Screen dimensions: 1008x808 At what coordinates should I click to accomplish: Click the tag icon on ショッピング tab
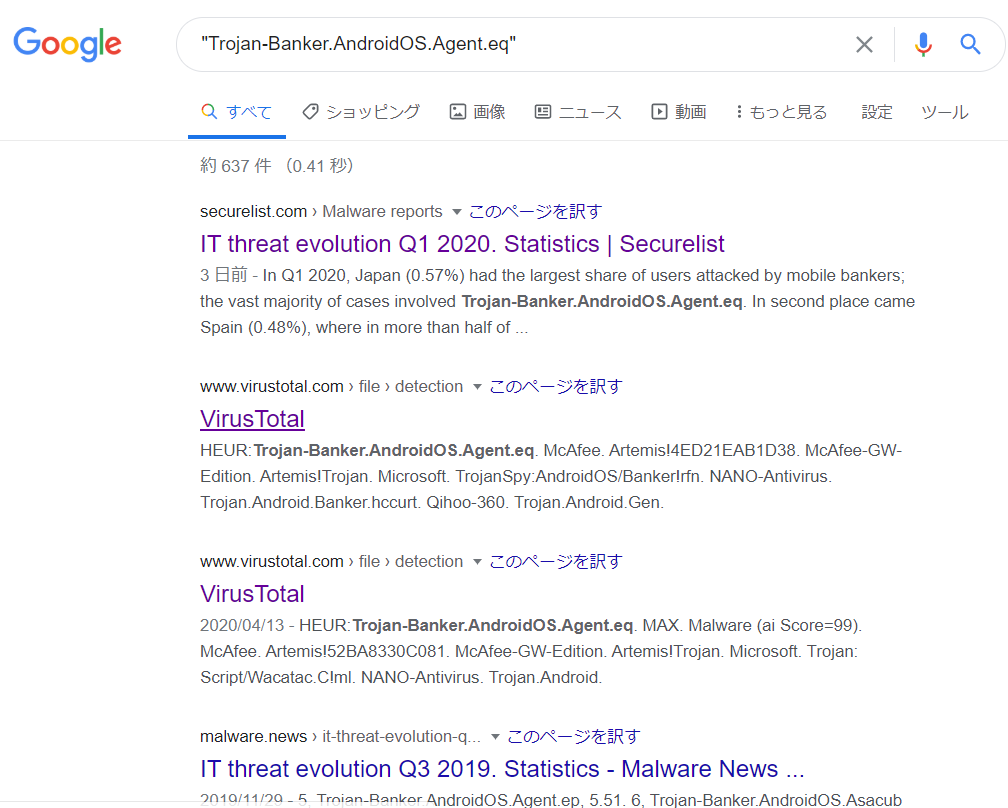coord(310,111)
